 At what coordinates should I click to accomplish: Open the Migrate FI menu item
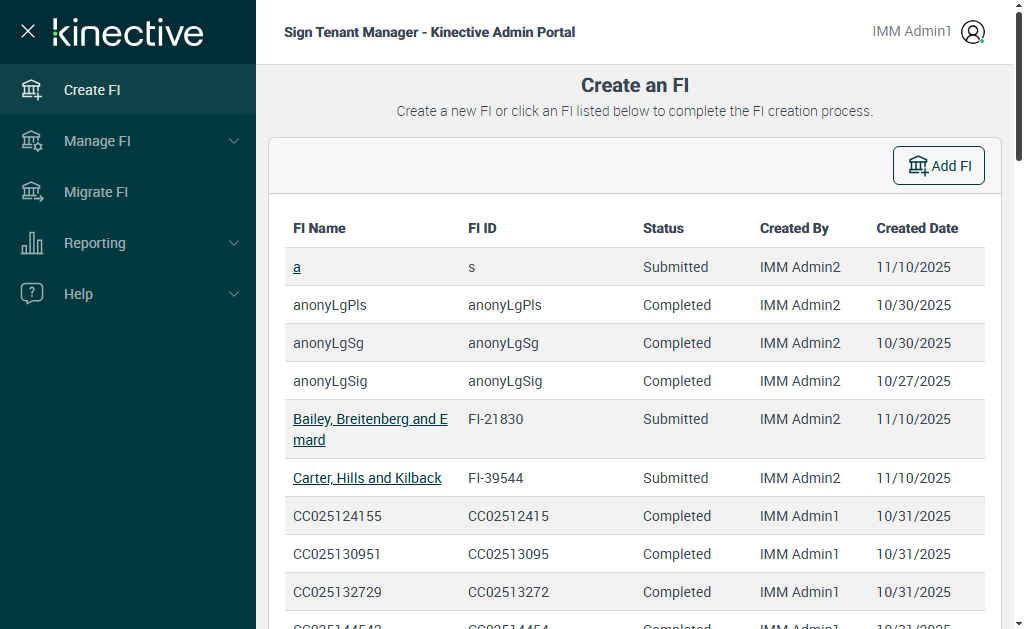[96, 192]
